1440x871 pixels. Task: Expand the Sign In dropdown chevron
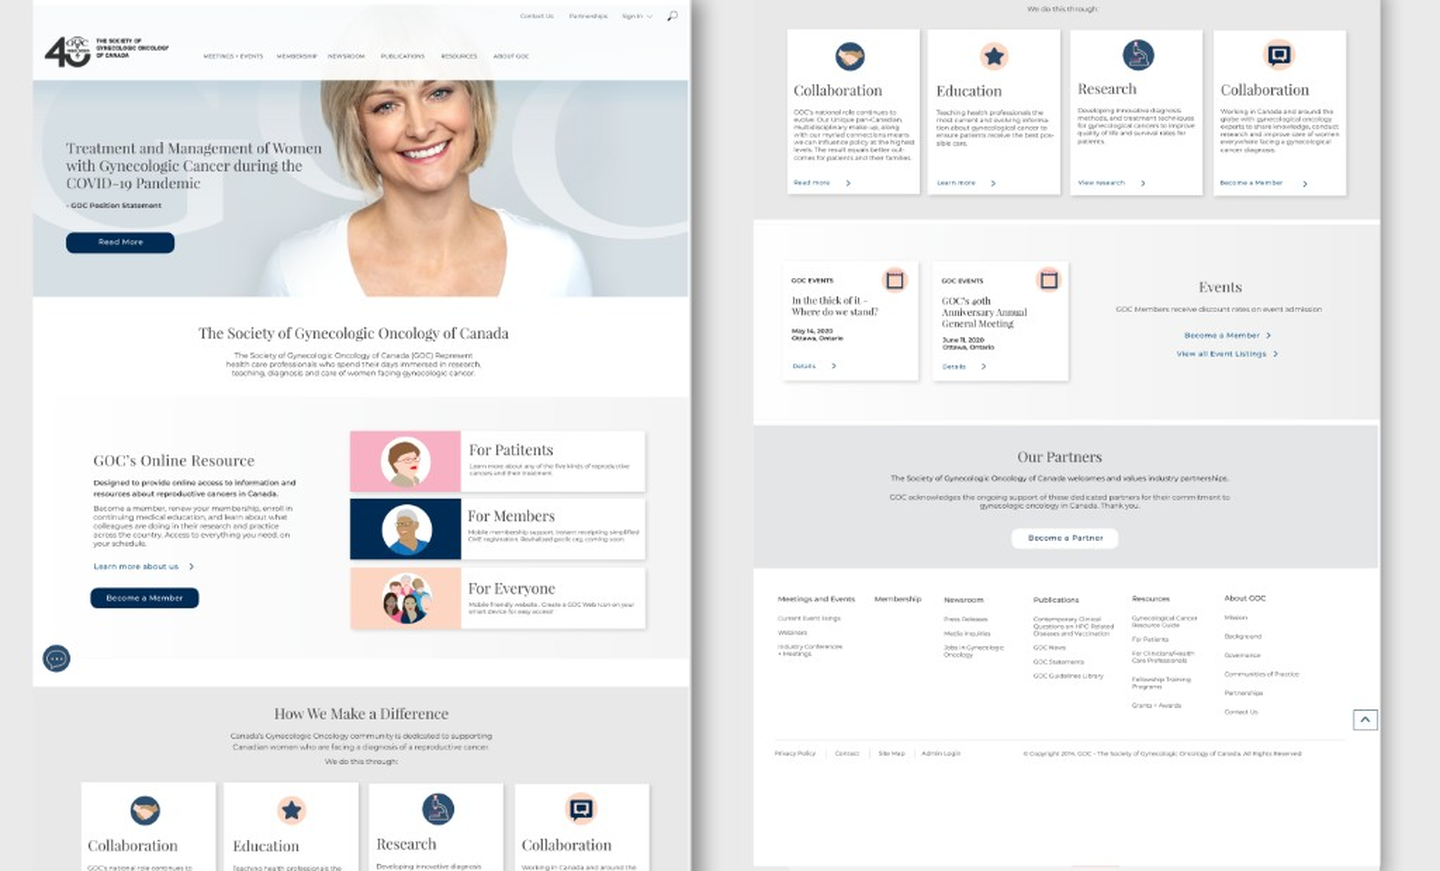click(650, 16)
